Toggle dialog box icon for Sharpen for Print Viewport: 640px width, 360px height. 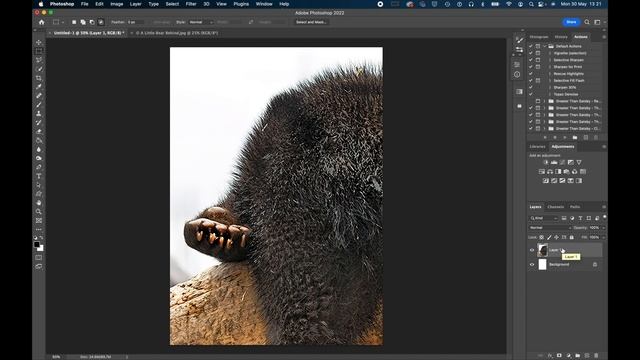(x=538, y=67)
